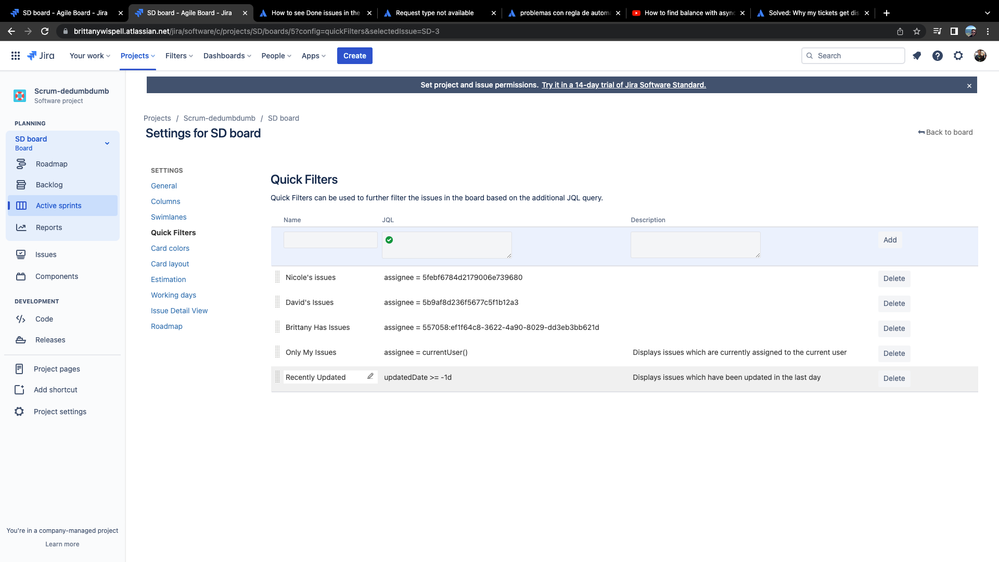Click the new filter JQL text area

click(x=447, y=245)
